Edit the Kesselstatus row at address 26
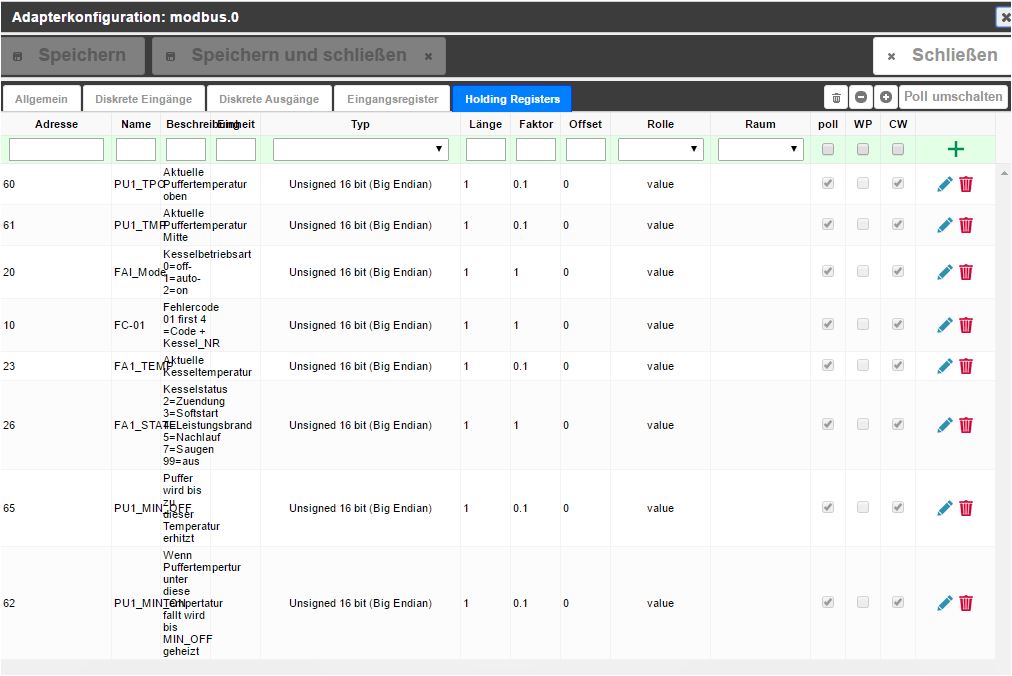 944,425
